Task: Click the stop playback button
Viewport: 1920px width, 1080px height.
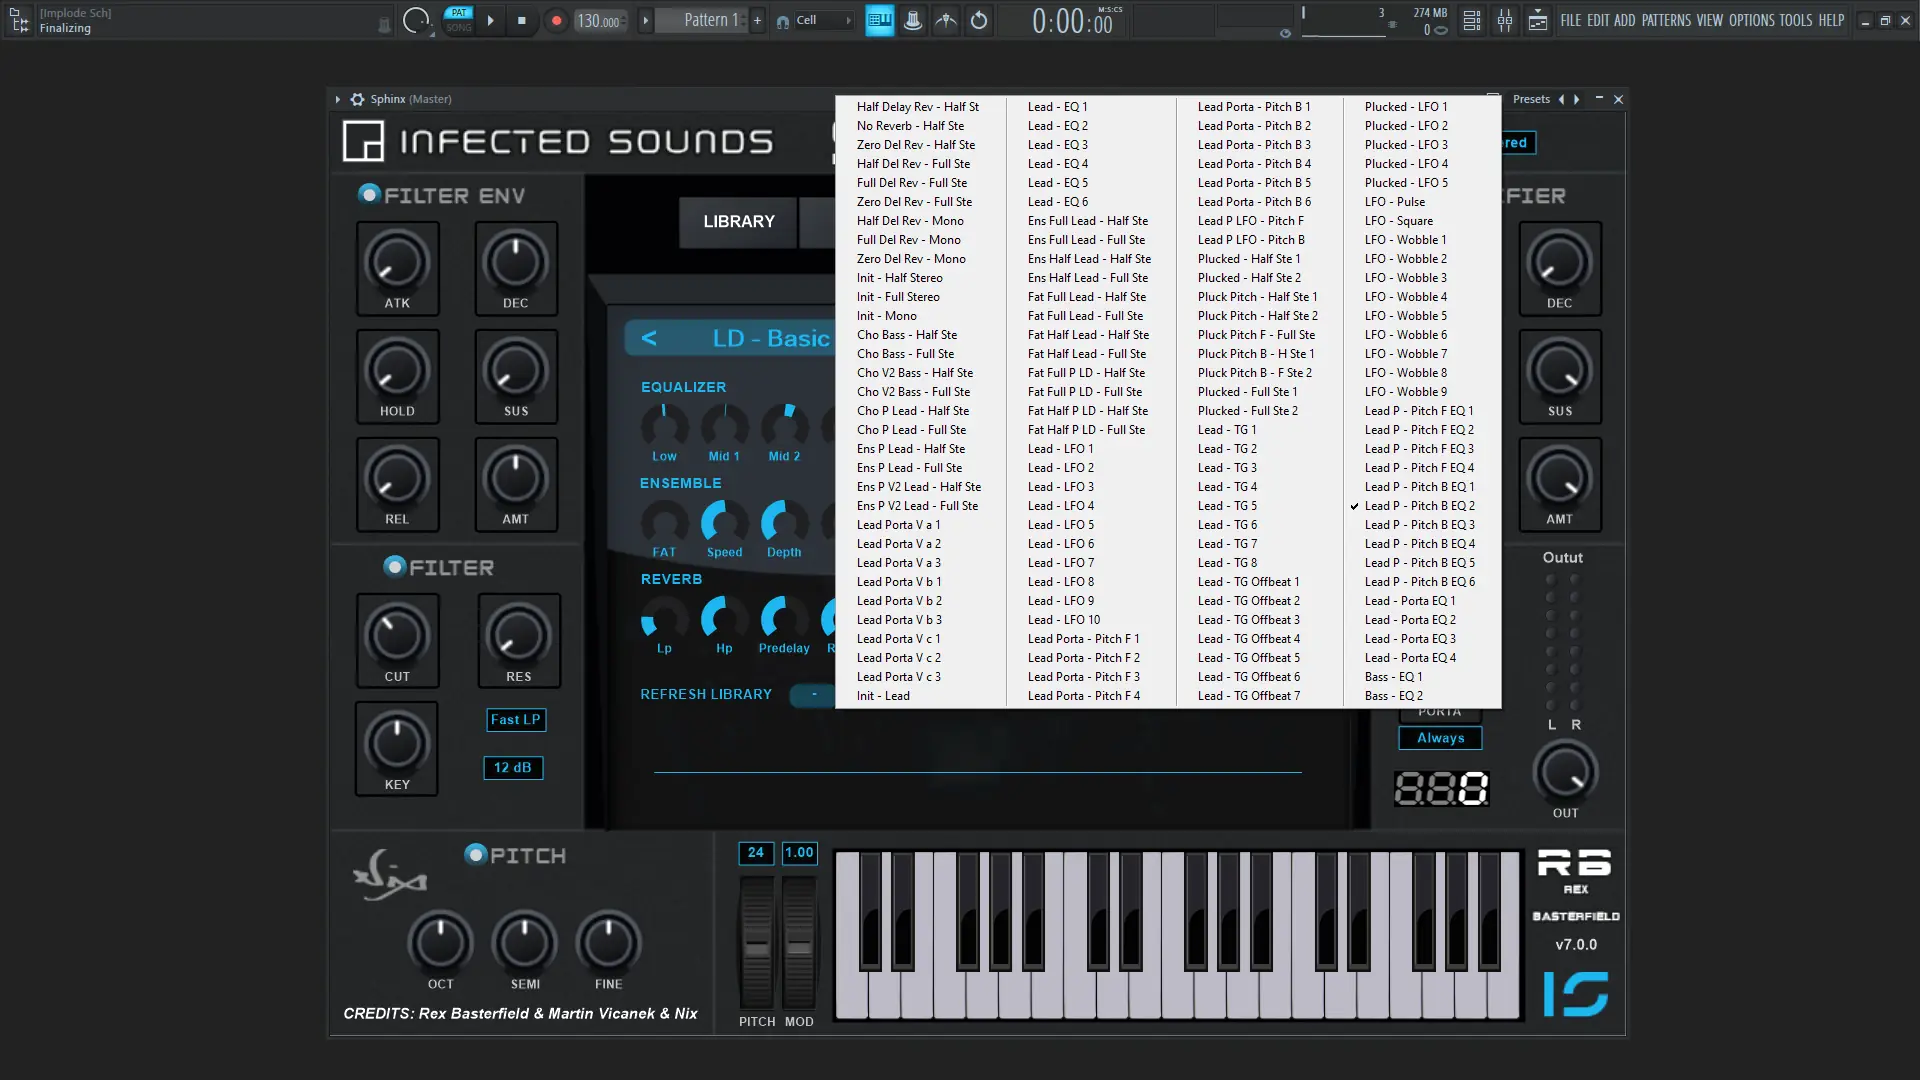Action: 522,21
